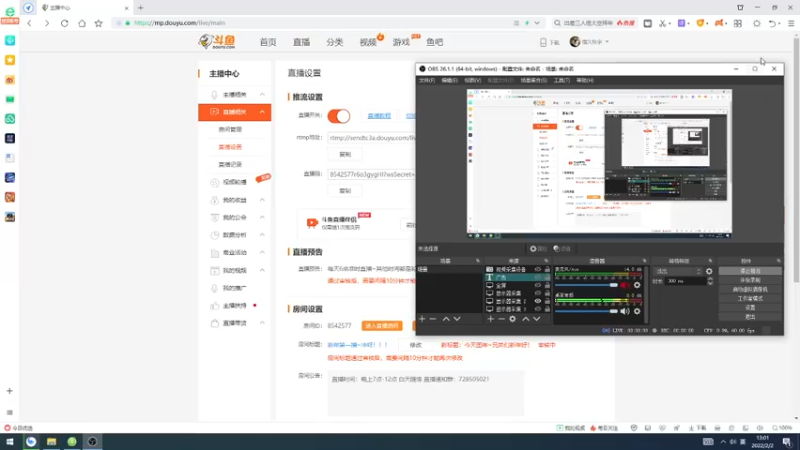Click the Douyu logo in the site header

pos(218,42)
